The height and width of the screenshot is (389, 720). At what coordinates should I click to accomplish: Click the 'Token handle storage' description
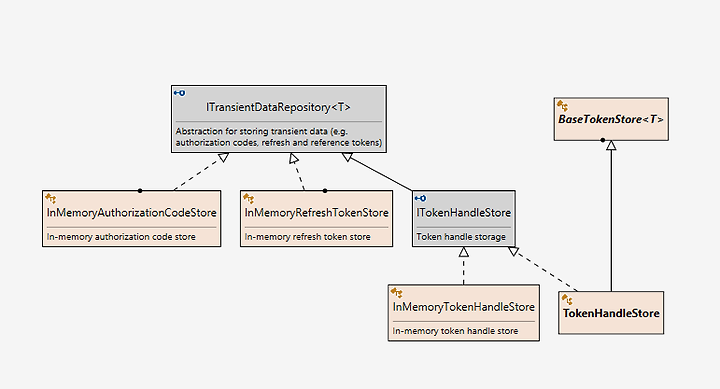(x=461, y=237)
